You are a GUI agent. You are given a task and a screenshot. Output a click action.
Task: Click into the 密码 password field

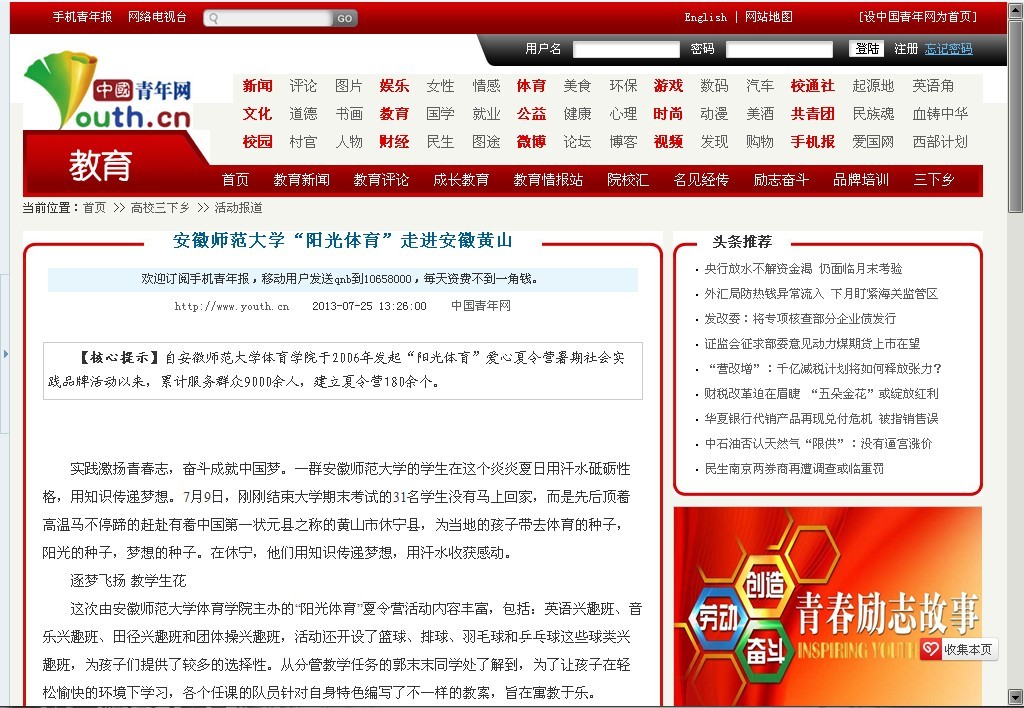779,49
